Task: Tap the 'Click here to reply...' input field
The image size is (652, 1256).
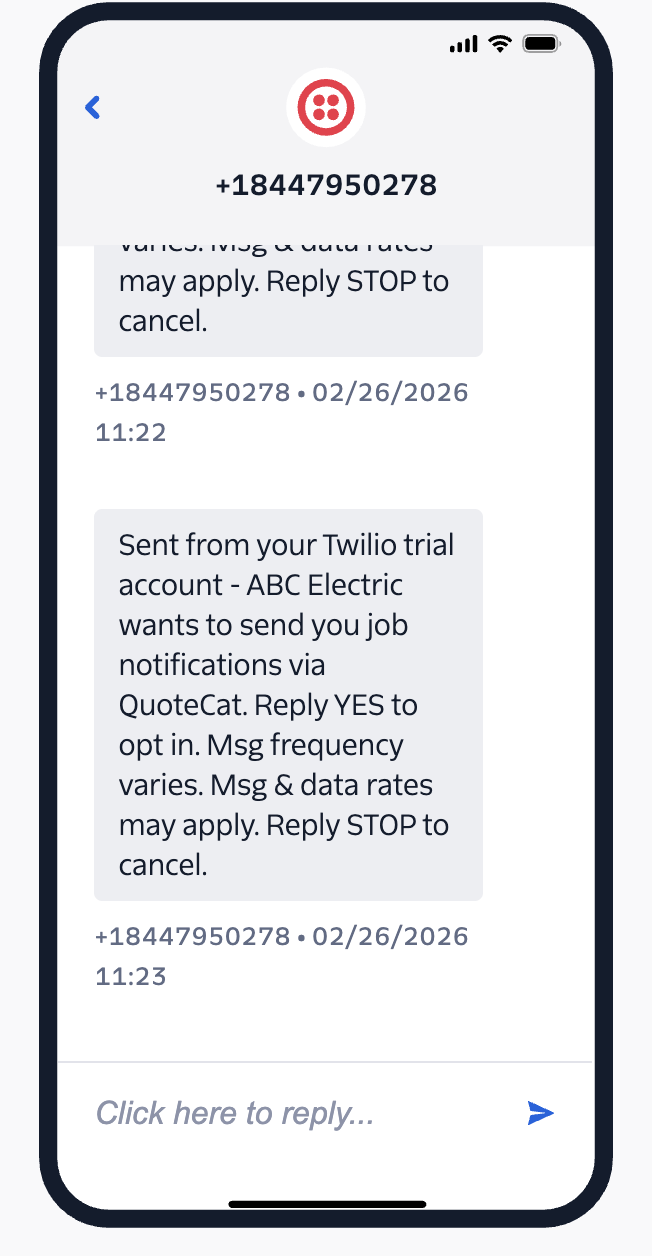Action: tap(235, 1113)
